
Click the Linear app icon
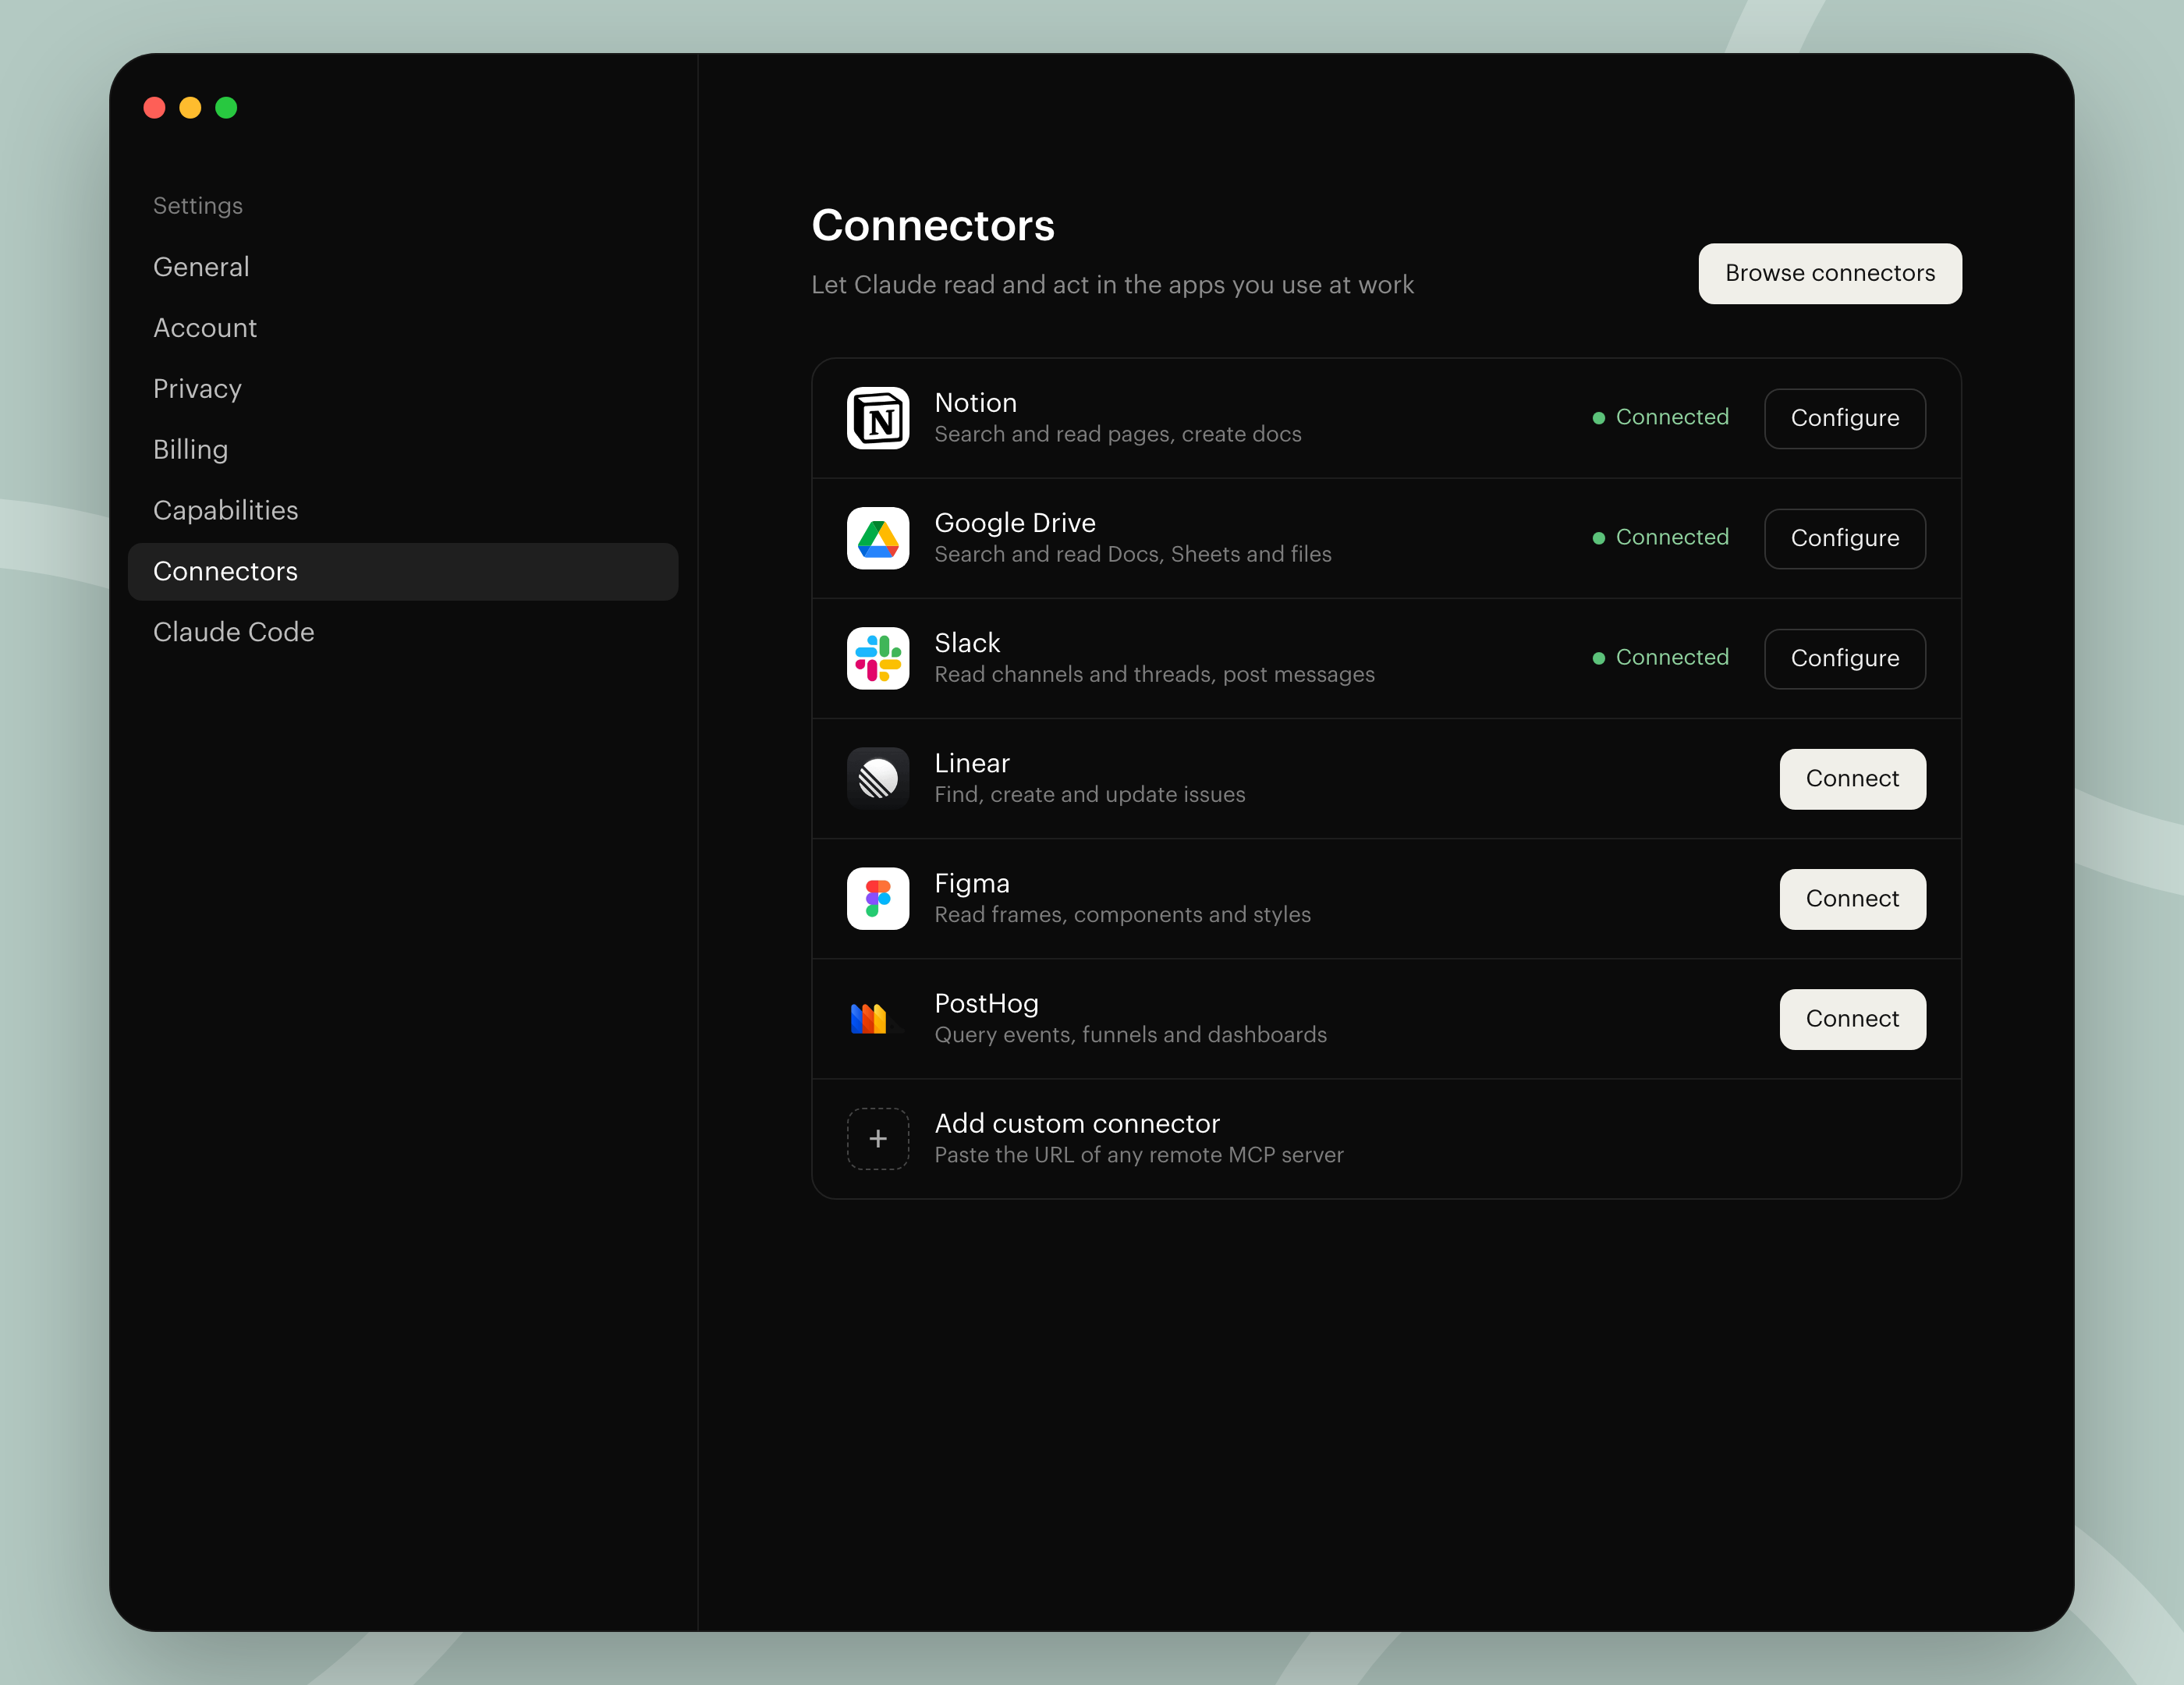[x=877, y=778]
